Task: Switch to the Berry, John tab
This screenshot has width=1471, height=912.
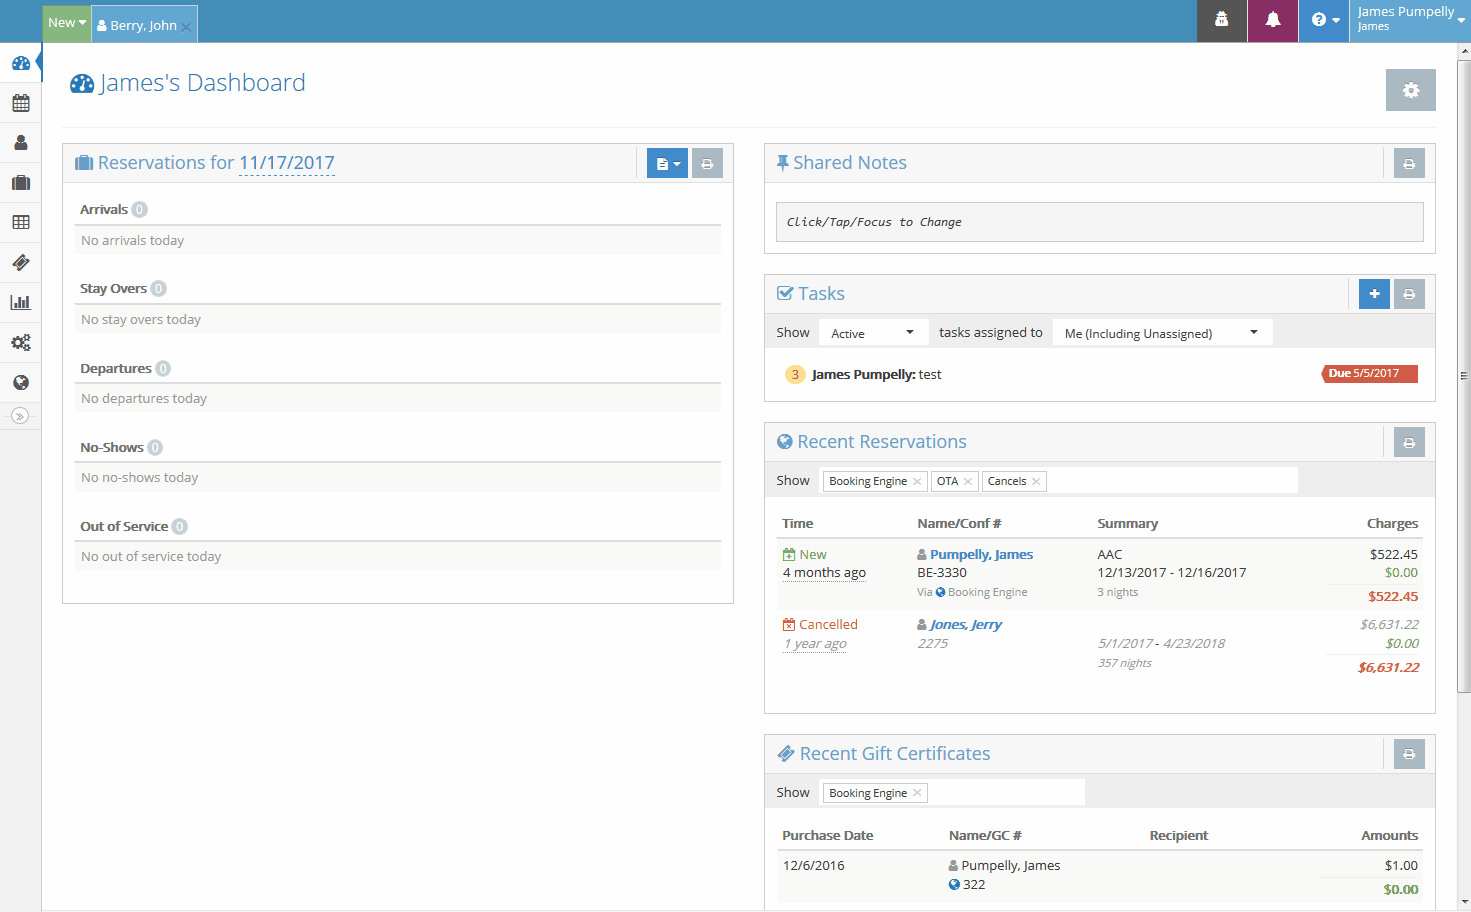Action: coord(142,25)
